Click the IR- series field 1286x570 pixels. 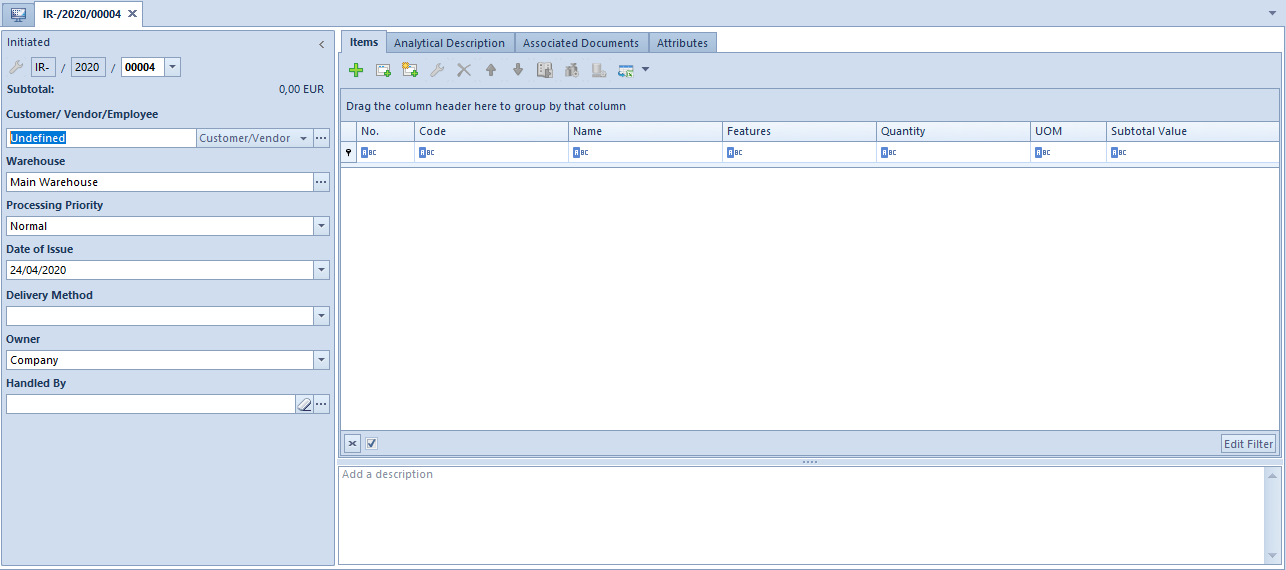[43, 67]
